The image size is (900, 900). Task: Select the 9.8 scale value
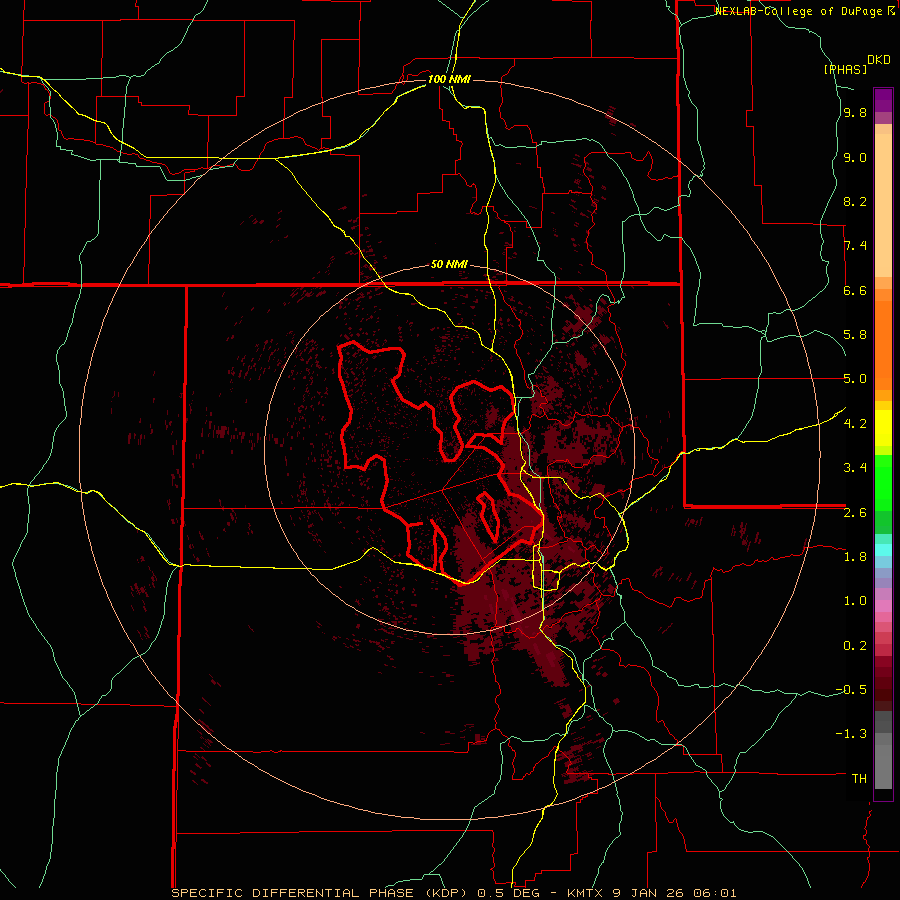tap(855, 113)
